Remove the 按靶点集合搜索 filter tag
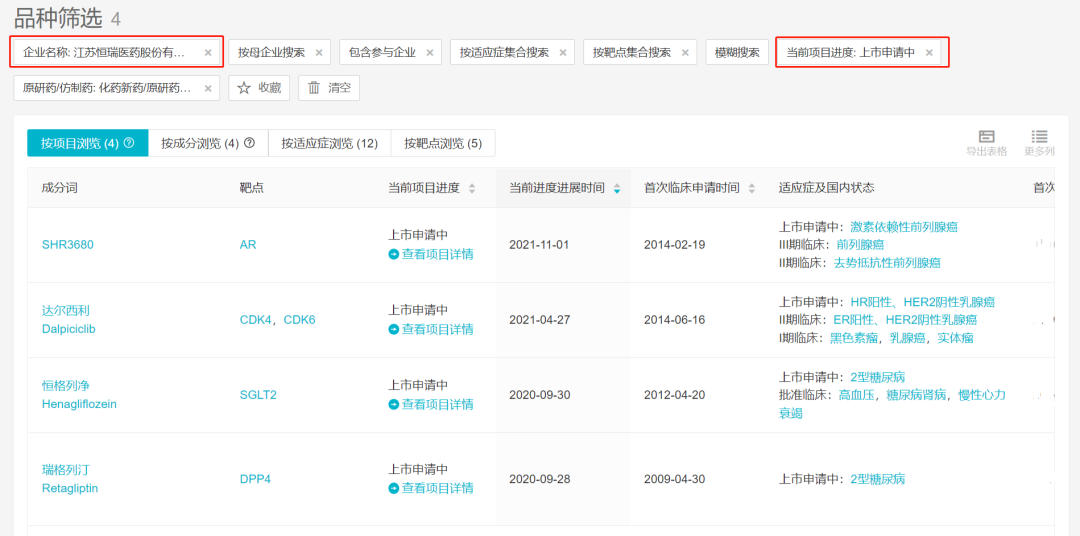The height and width of the screenshot is (536, 1080). 685,52
